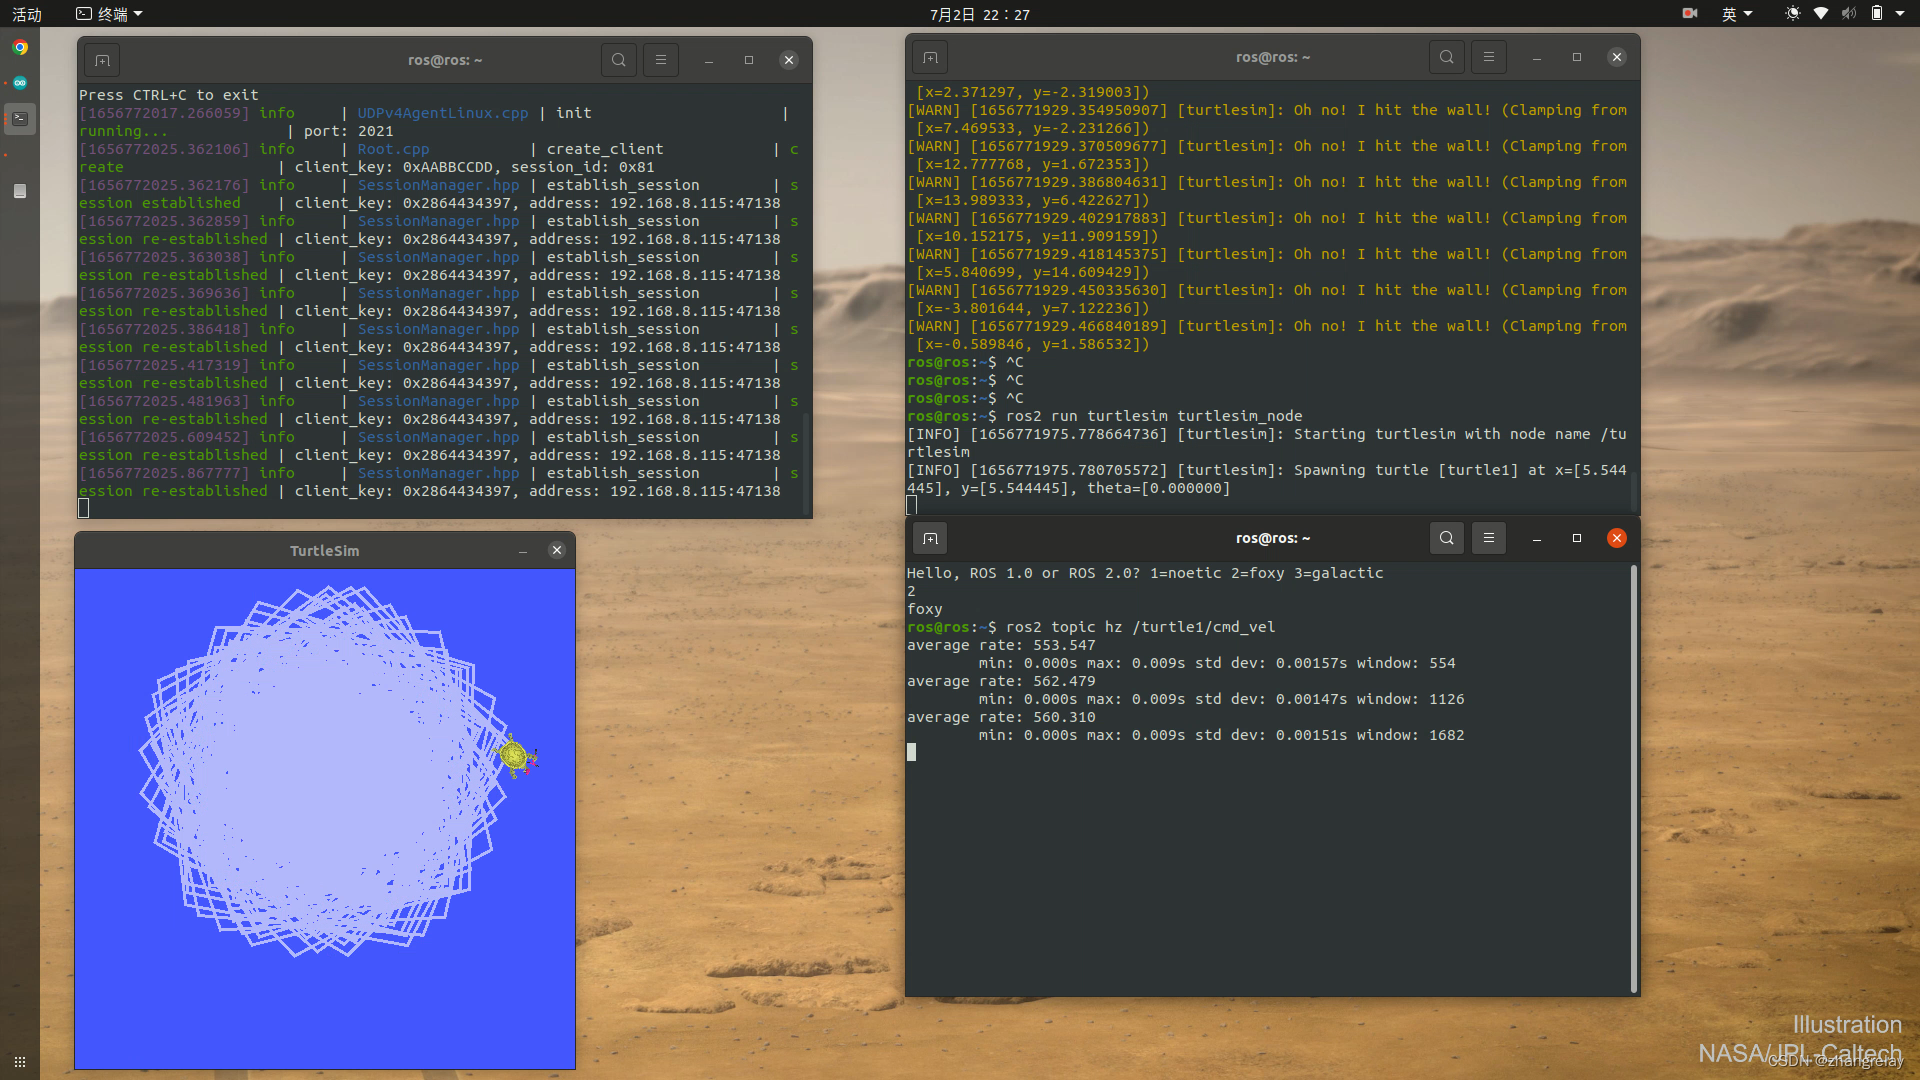Click the 'Spawning turtle [turtle1]' info line
The image size is (1920, 1080).
(1267, 479)
